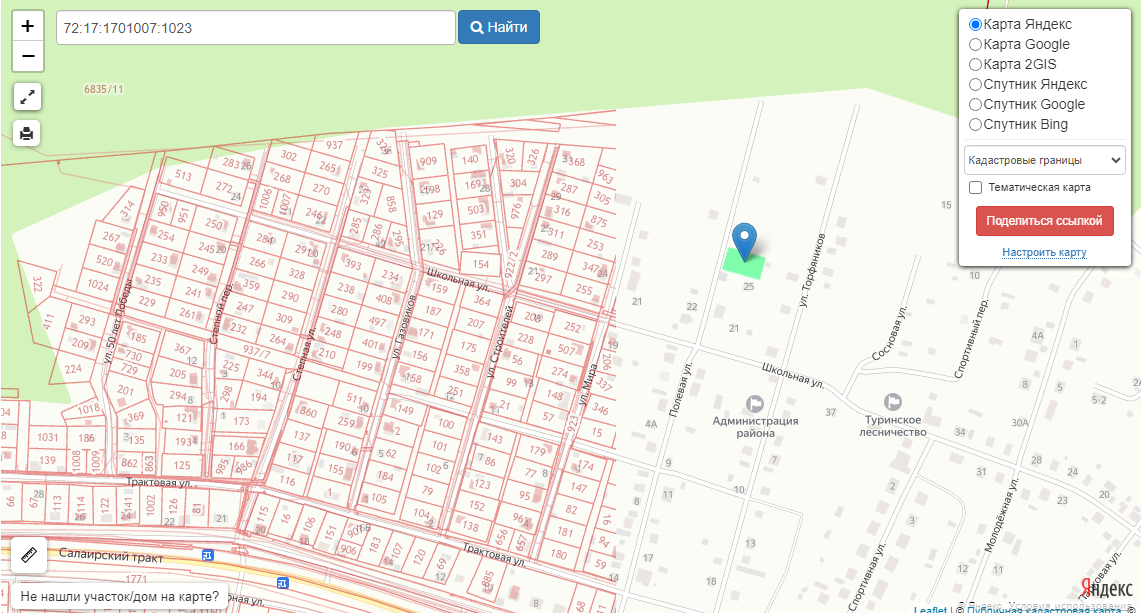The width and height of the screenshot is (1145, 613).
Task: Activate the ruler measuring tool
Action: [x=30, y=555]
